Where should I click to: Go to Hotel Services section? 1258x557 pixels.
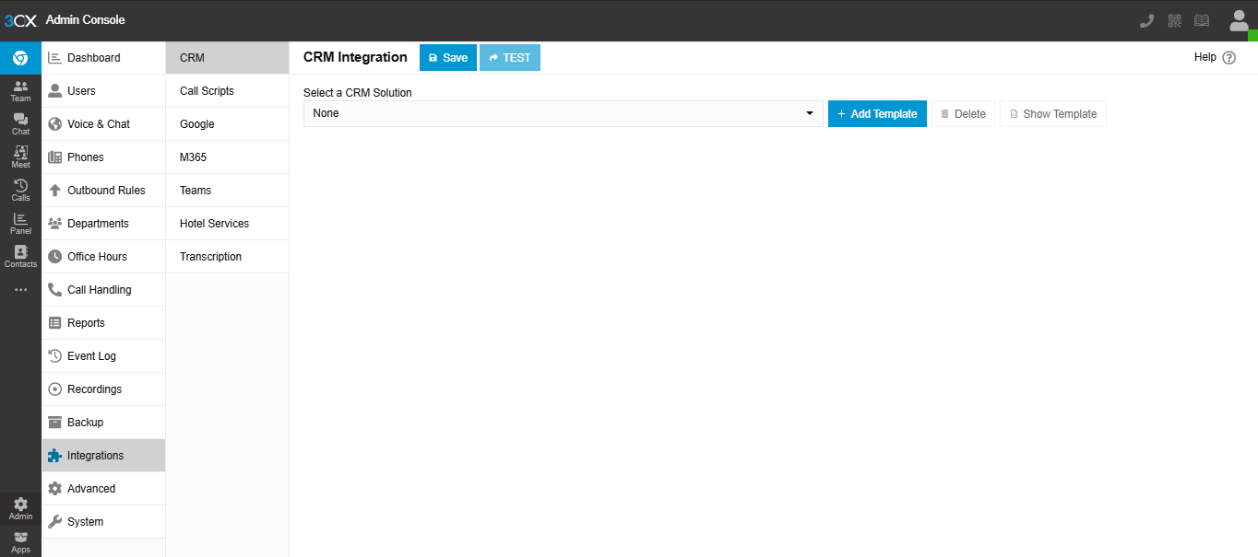[214, 223]
